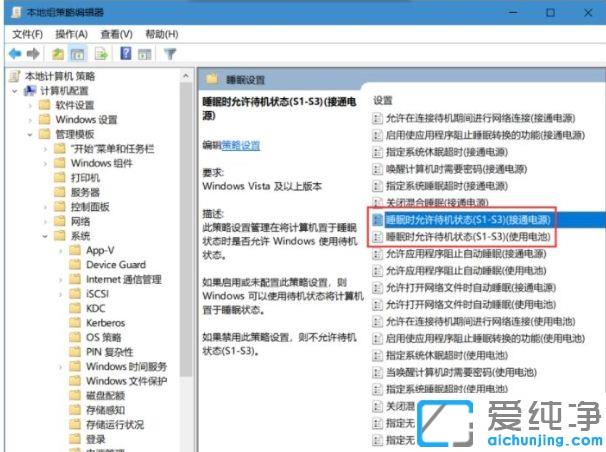Collapse the 管理模板 tree node

[30, 134]
